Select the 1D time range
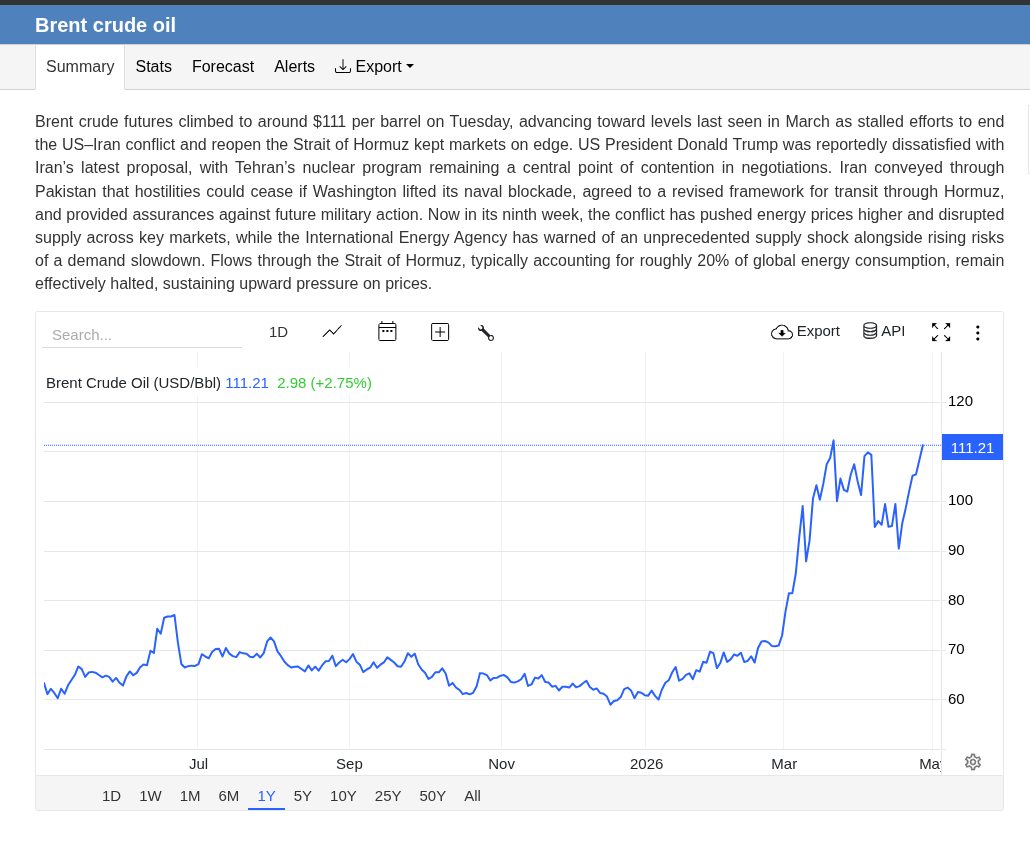The image size is (1030, 841). coord(111,796)
